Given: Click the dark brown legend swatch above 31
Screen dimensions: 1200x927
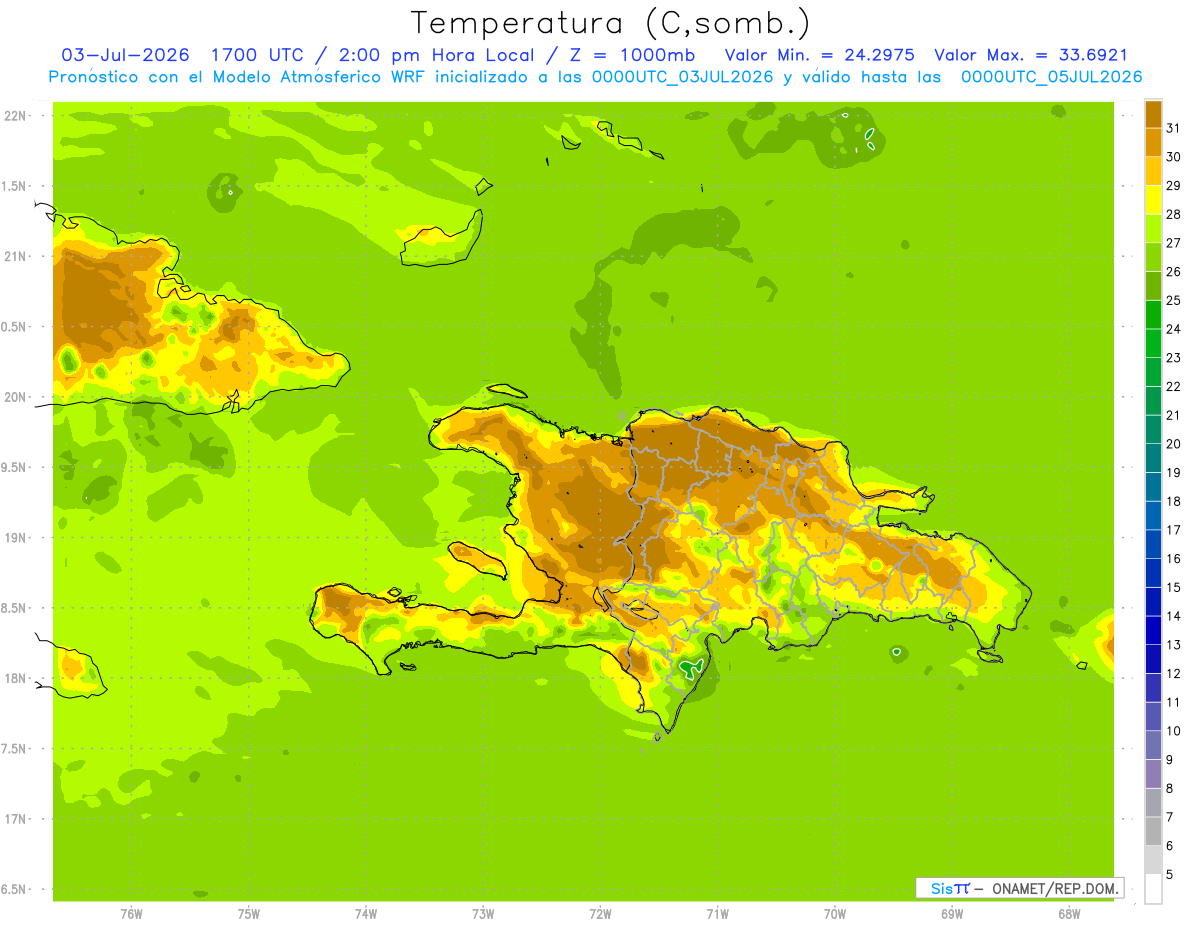Looking at the screenshot, I should point(1153,114).
